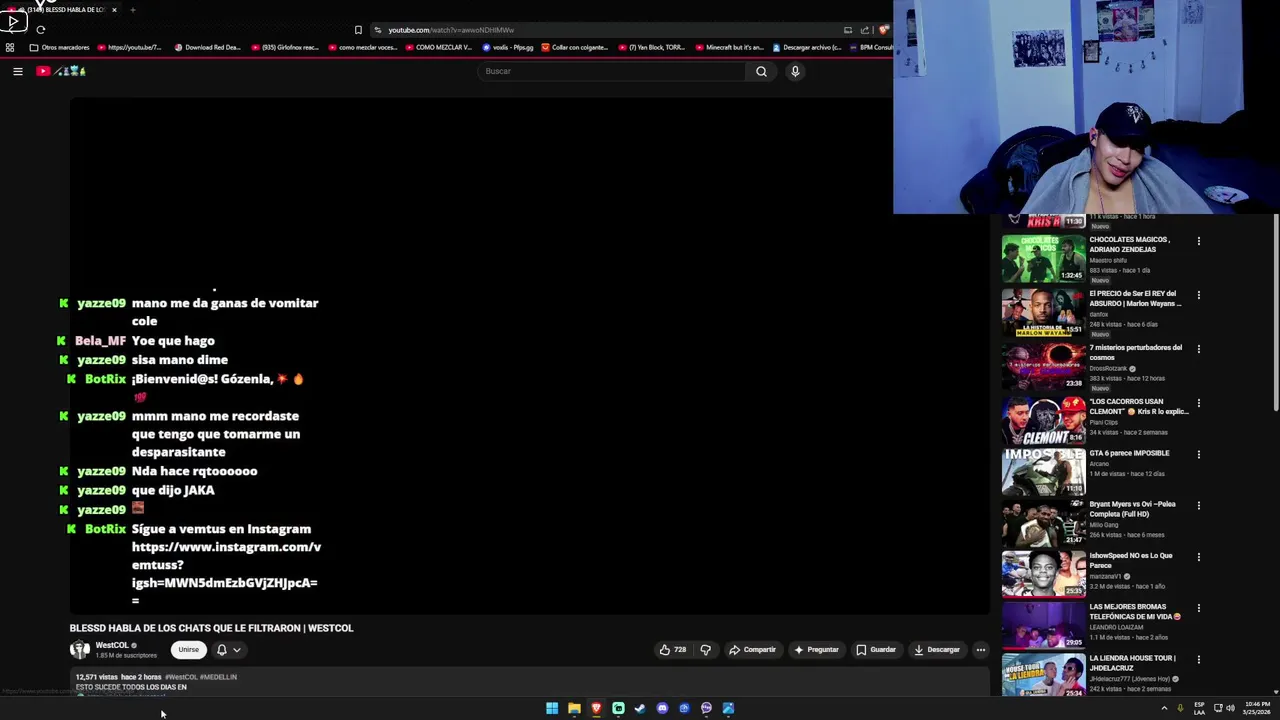Open the Download Red Dea... bookmark
Image resolution: width=1280 pixels, height=720 pixels.
(207, 47)
